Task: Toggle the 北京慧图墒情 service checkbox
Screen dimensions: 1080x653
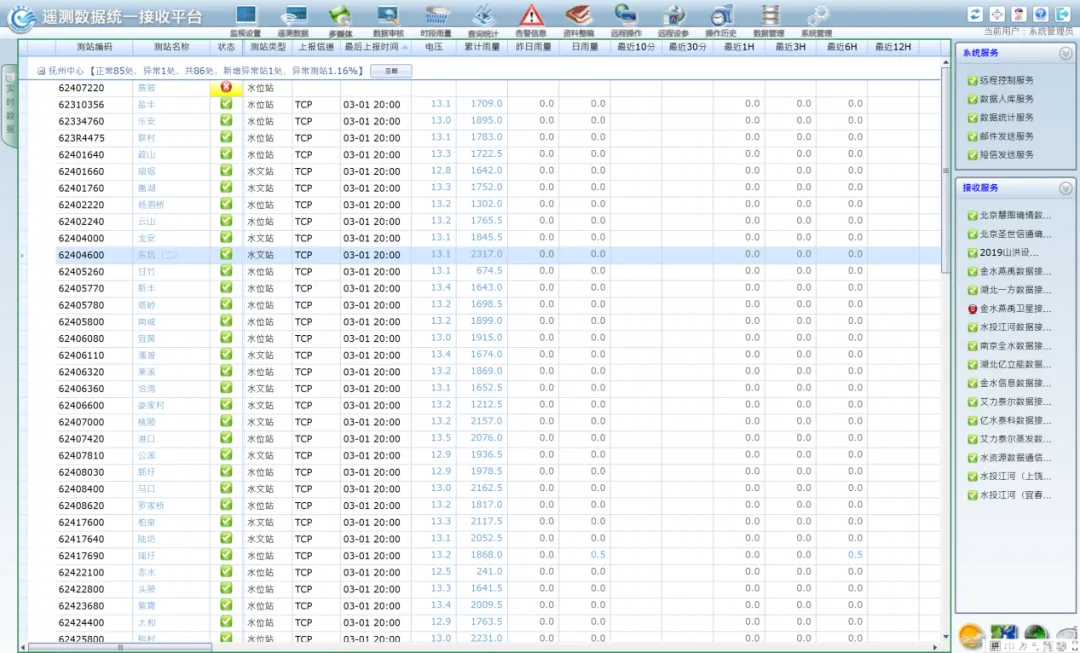Action: coord(973,216)
